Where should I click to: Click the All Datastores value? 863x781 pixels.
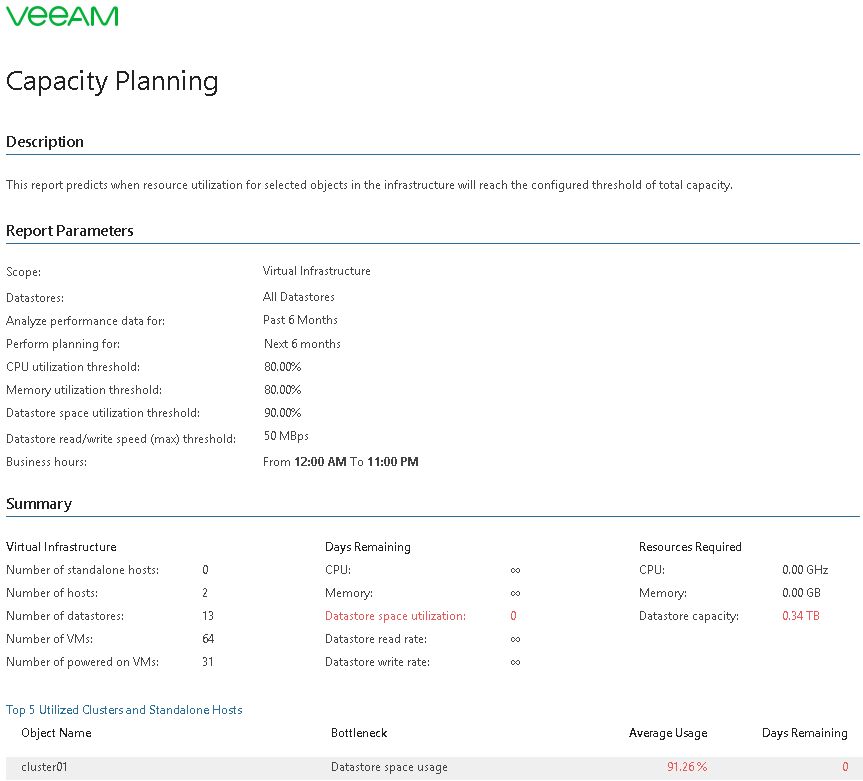pos(298,297)
